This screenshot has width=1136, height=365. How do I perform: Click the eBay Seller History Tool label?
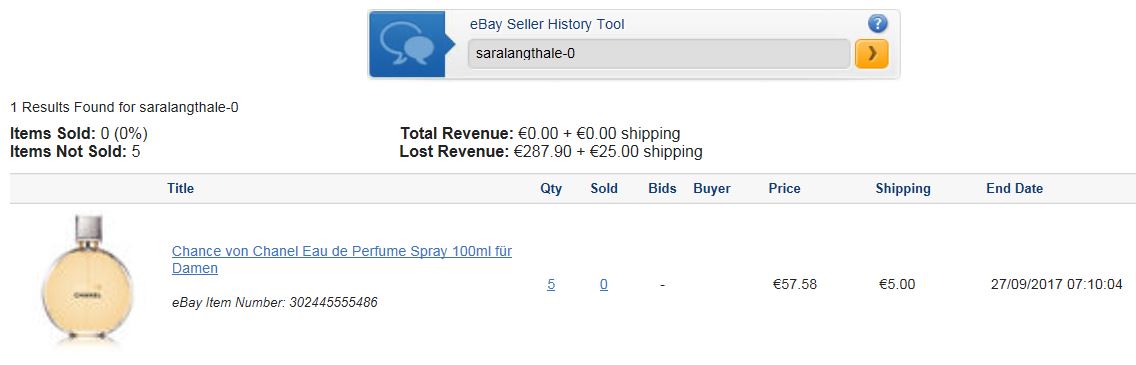[547, 24]
